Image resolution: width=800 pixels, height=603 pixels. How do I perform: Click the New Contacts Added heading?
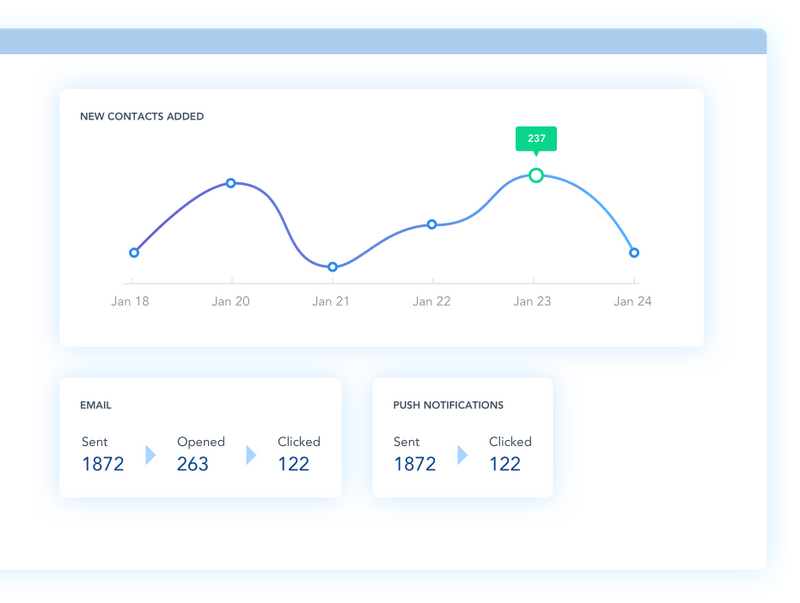142,116
